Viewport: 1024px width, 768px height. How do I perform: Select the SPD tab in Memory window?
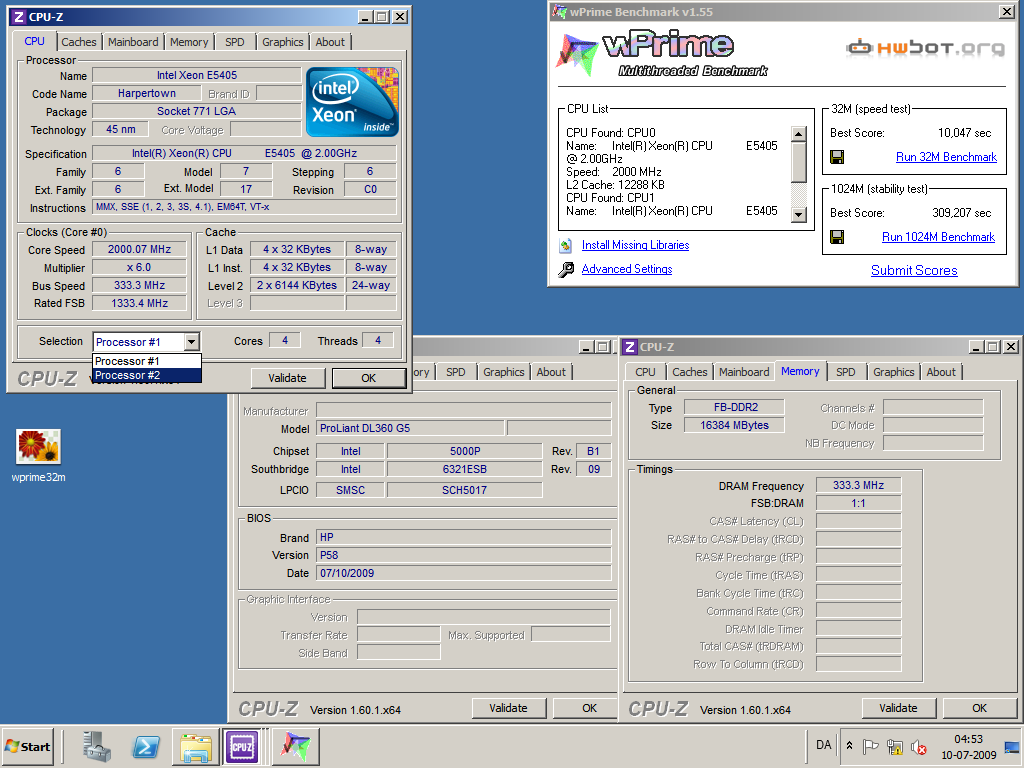pyautogui.click(x=846, y=372)
